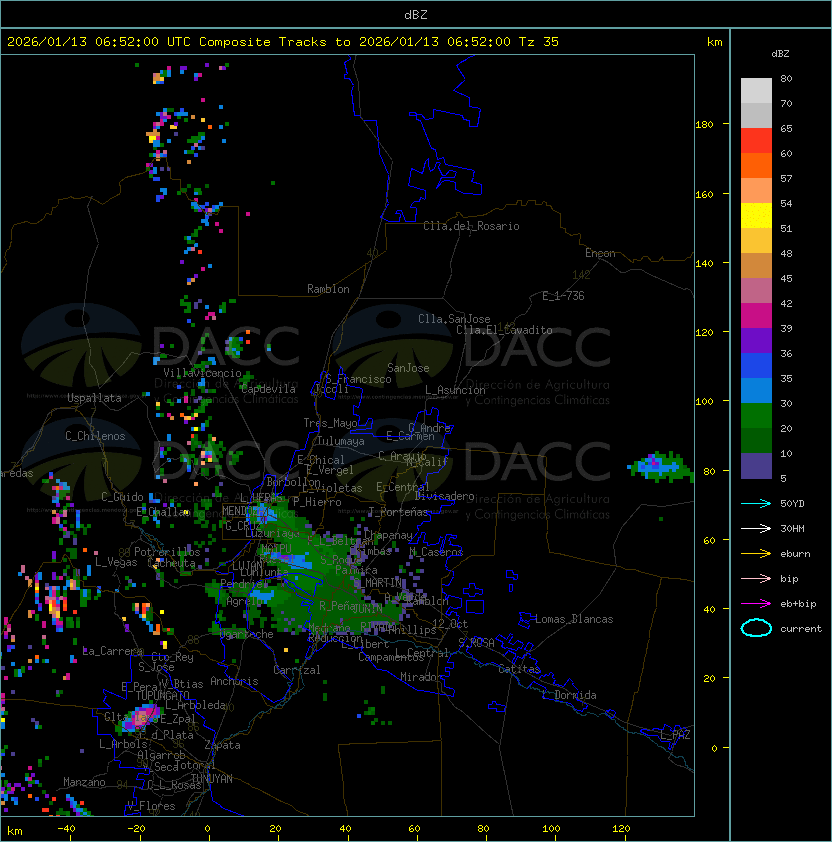
Task: Click the 'Carrizal' map label
Action: (x=297, y=670)
